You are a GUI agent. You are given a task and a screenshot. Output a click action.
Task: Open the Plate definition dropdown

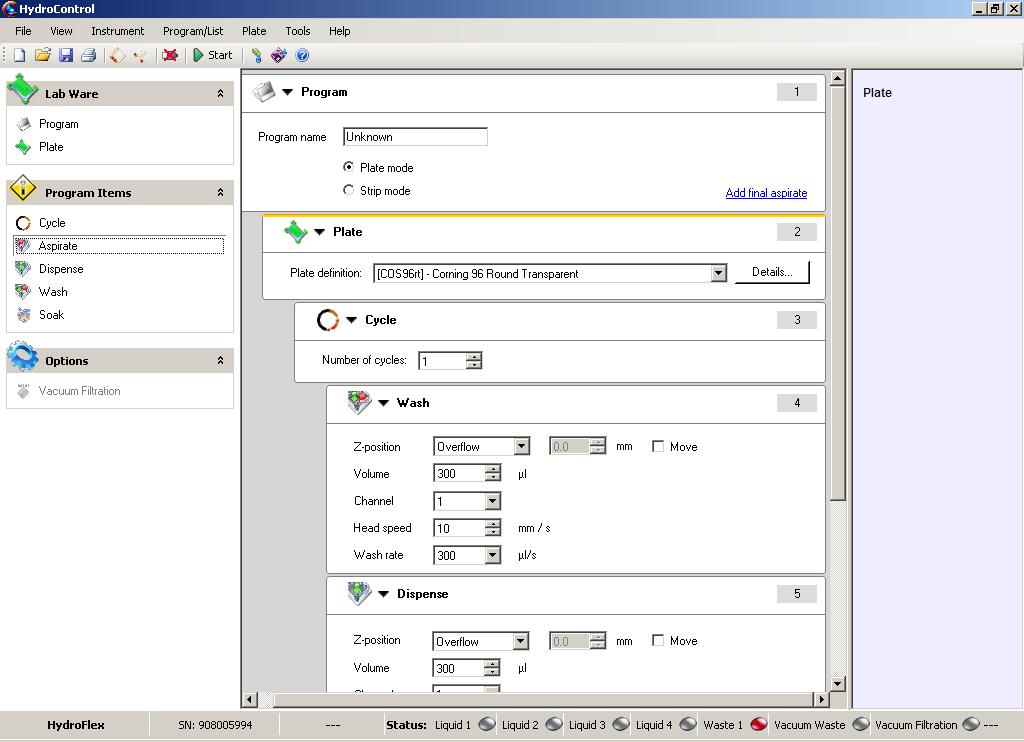[x=718, y=273]
